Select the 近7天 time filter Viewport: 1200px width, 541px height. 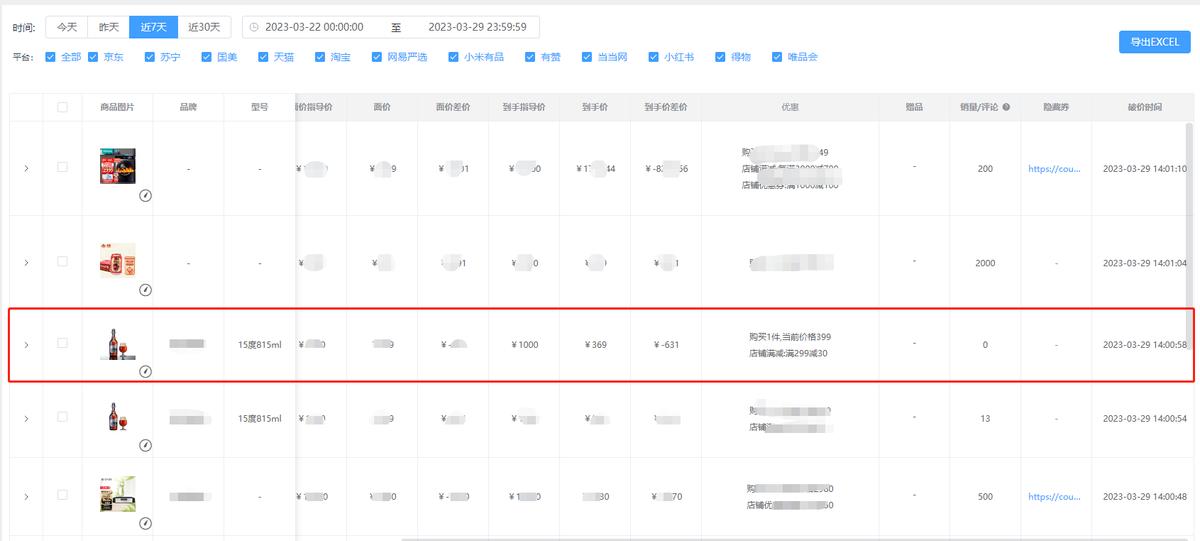tap(153, 27)
